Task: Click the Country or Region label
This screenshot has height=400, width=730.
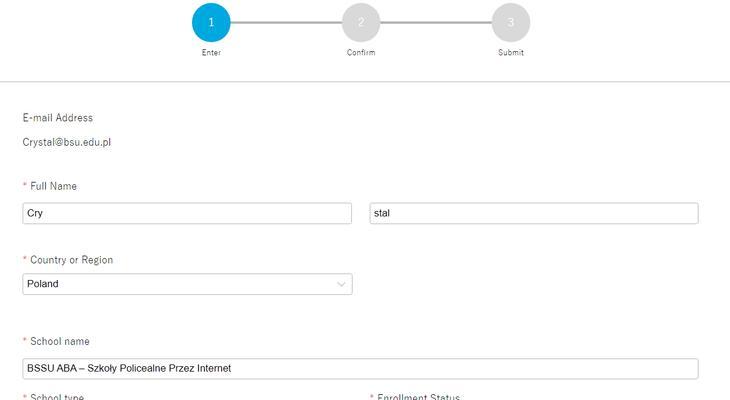Action: [x=71, y=260]
